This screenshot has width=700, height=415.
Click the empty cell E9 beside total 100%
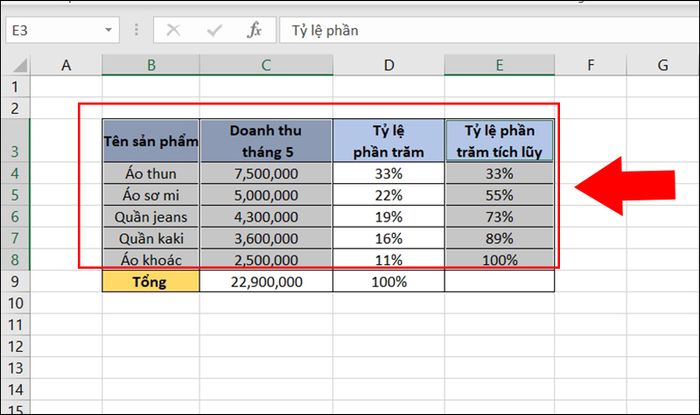coord(500,282)
